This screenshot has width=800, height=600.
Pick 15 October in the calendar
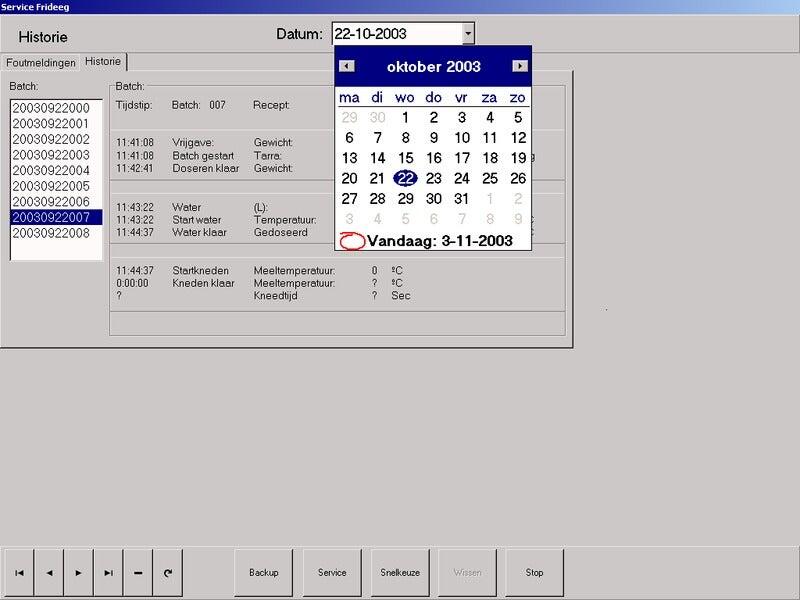[x=405, y=158]
